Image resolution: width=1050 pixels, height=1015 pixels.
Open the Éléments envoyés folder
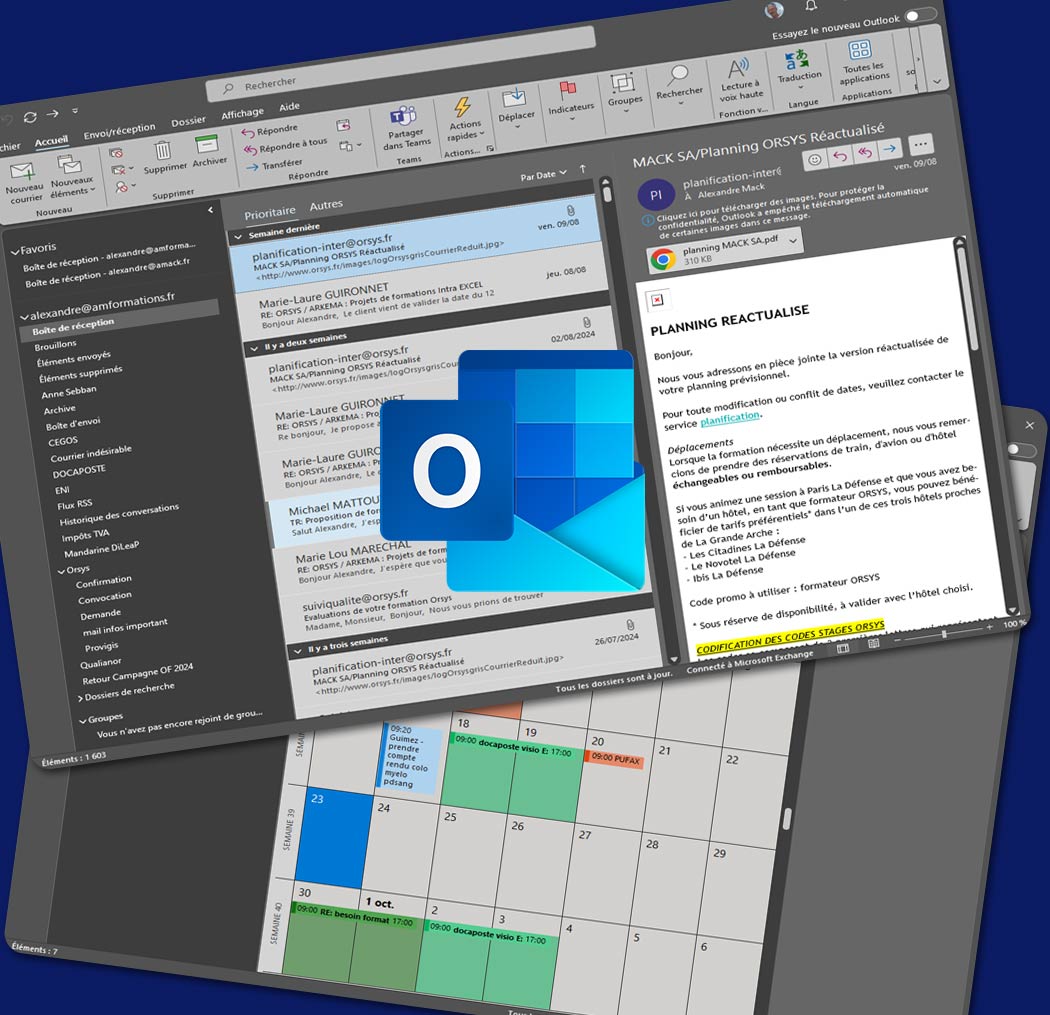[x=74, y=358]
